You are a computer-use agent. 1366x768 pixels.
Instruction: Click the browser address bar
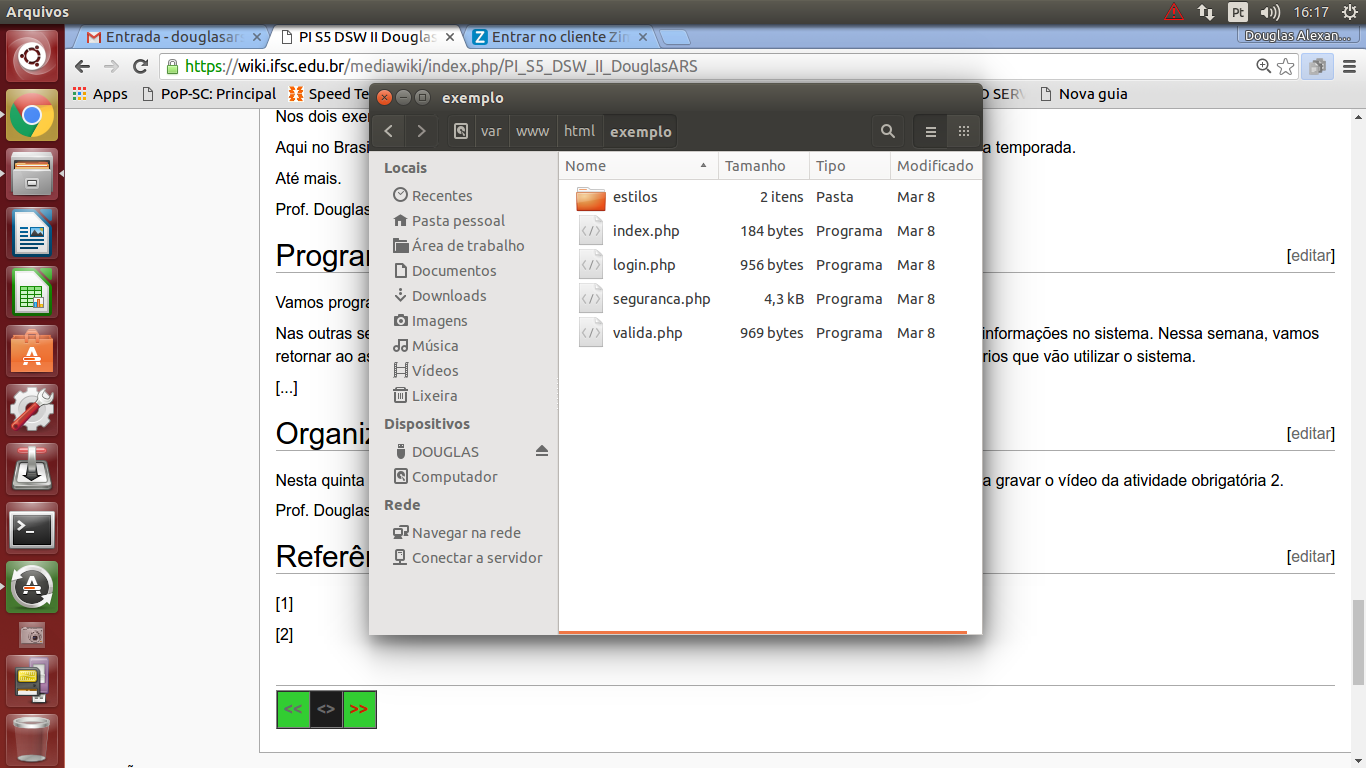point(700,67)
